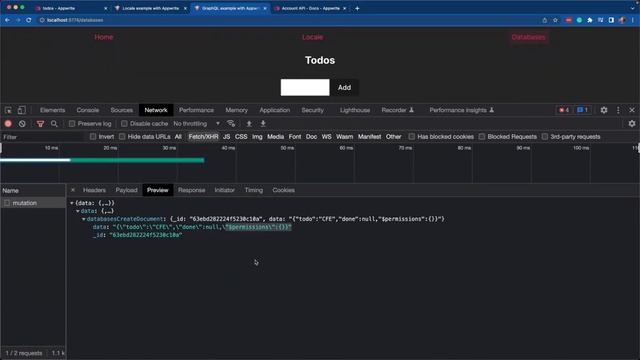Import HAR file upload arrow icon
Viewport: 640px width, 360px height.
[249, 124]
